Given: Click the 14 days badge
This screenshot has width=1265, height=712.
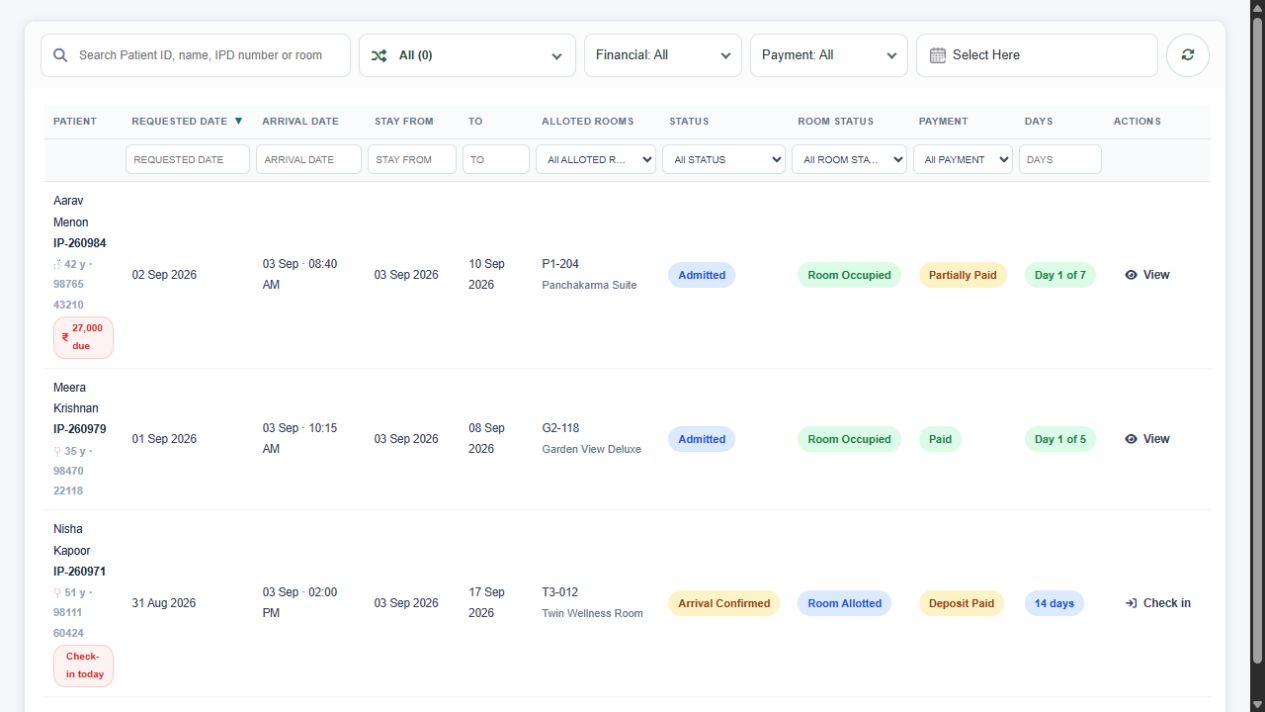Looking at the screenshot, I should 1054,603.
